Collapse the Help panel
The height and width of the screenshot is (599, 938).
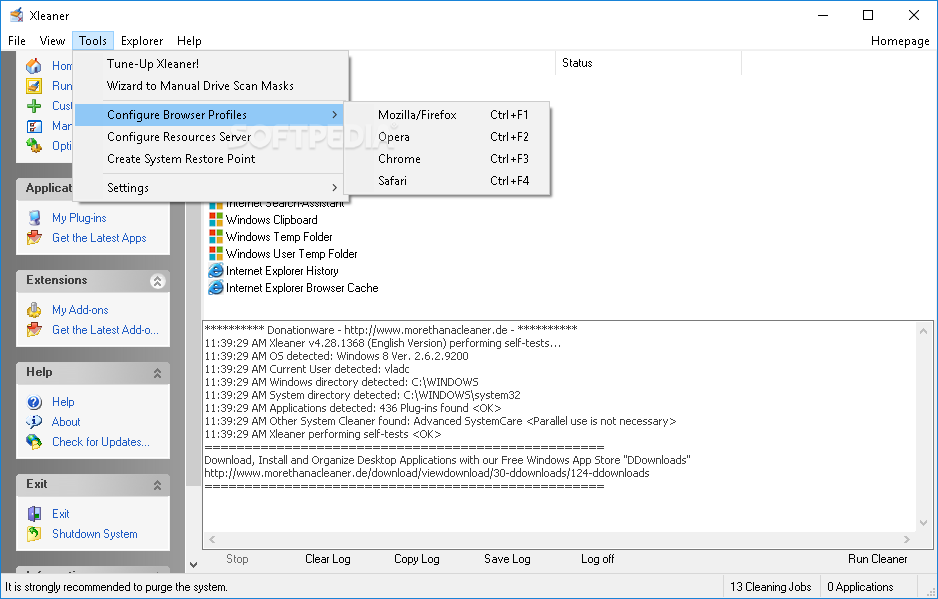coord(157,373)
